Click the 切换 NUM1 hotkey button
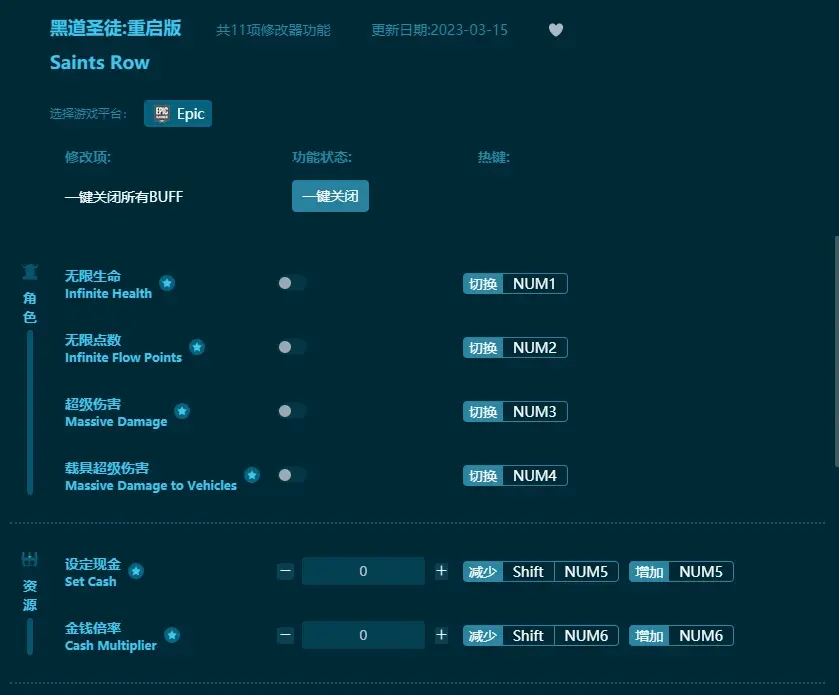The image size is (839, 695). point(514,283)
